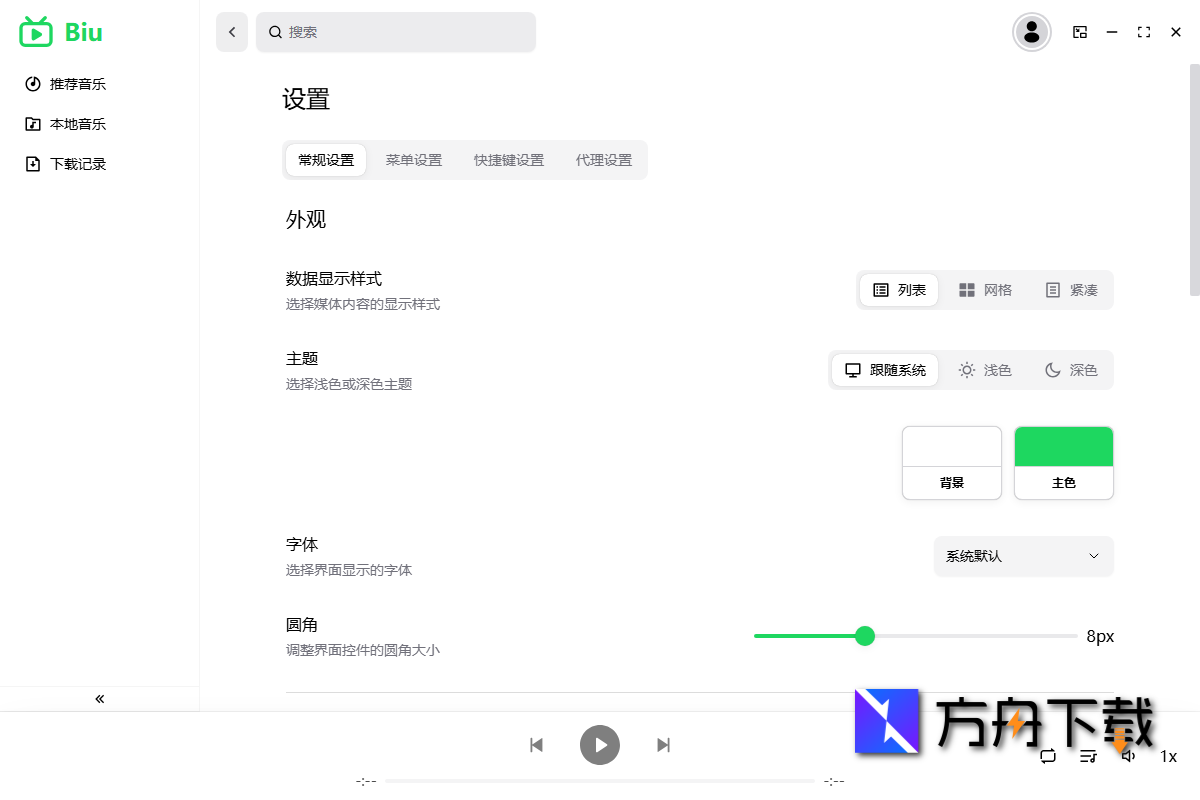Open 推荐音乐 from the sidebar

[x=75, y=84]
